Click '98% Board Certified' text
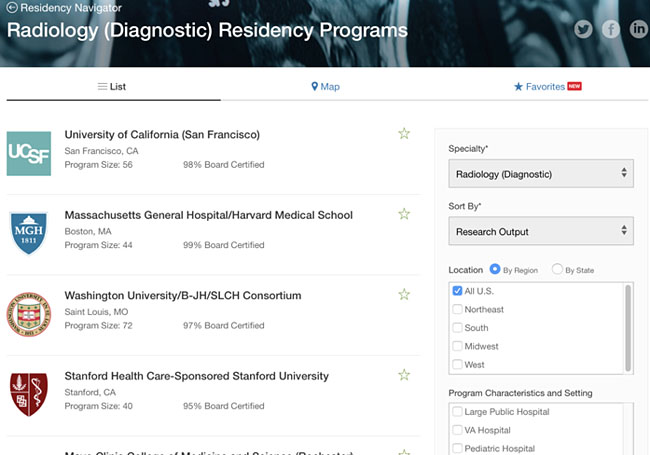 tap(224, 165)
